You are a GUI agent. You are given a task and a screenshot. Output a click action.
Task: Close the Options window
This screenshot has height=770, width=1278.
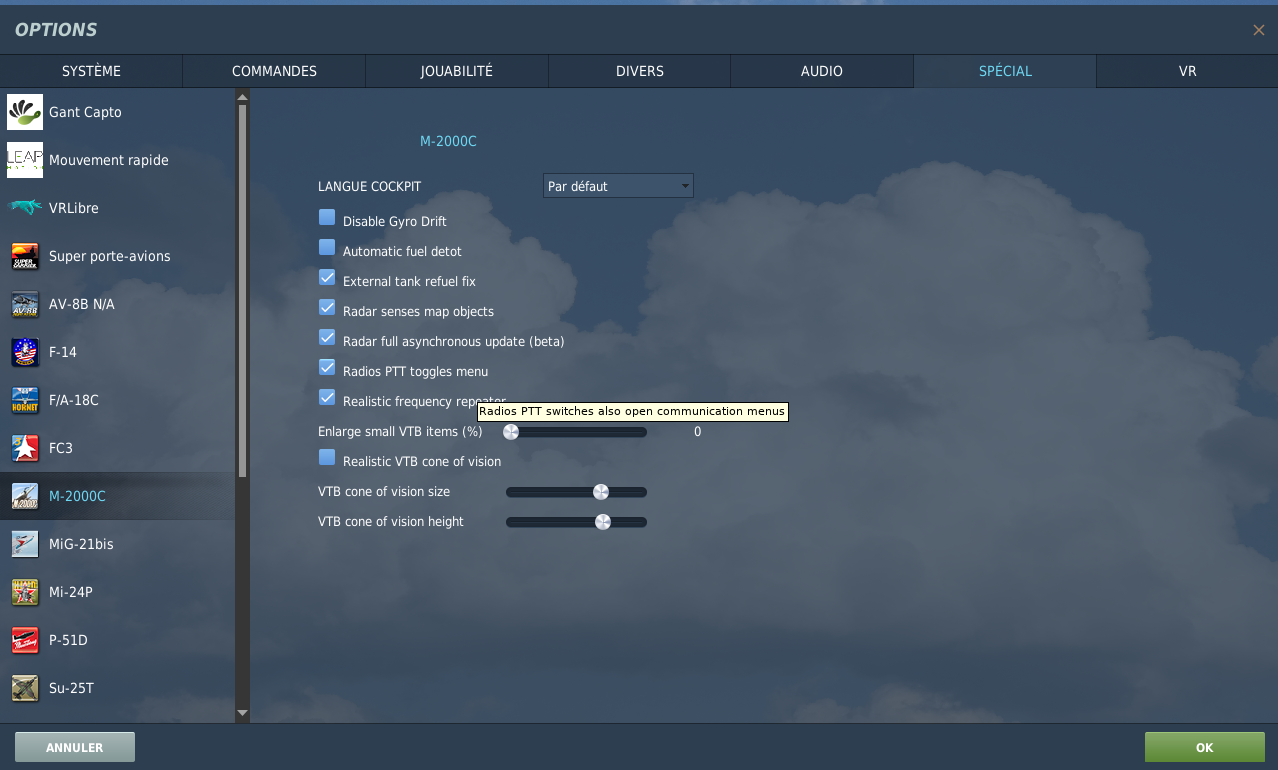tap(1259, 30)
